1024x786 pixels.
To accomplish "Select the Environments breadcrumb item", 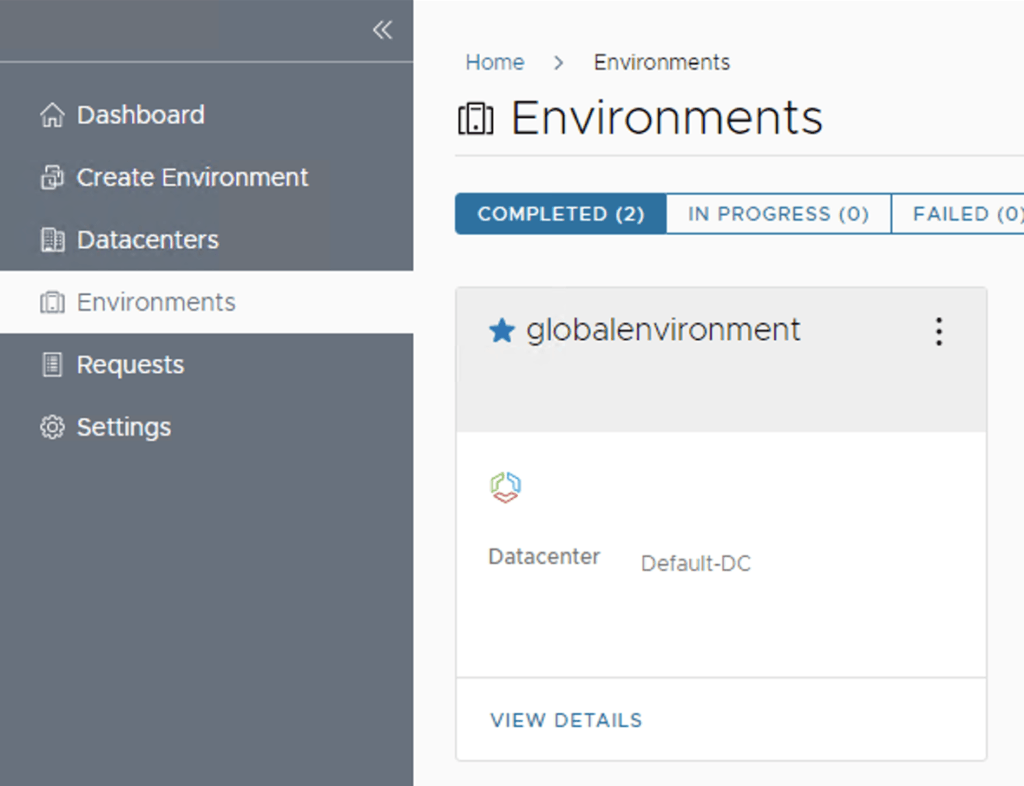I will 661,62.
